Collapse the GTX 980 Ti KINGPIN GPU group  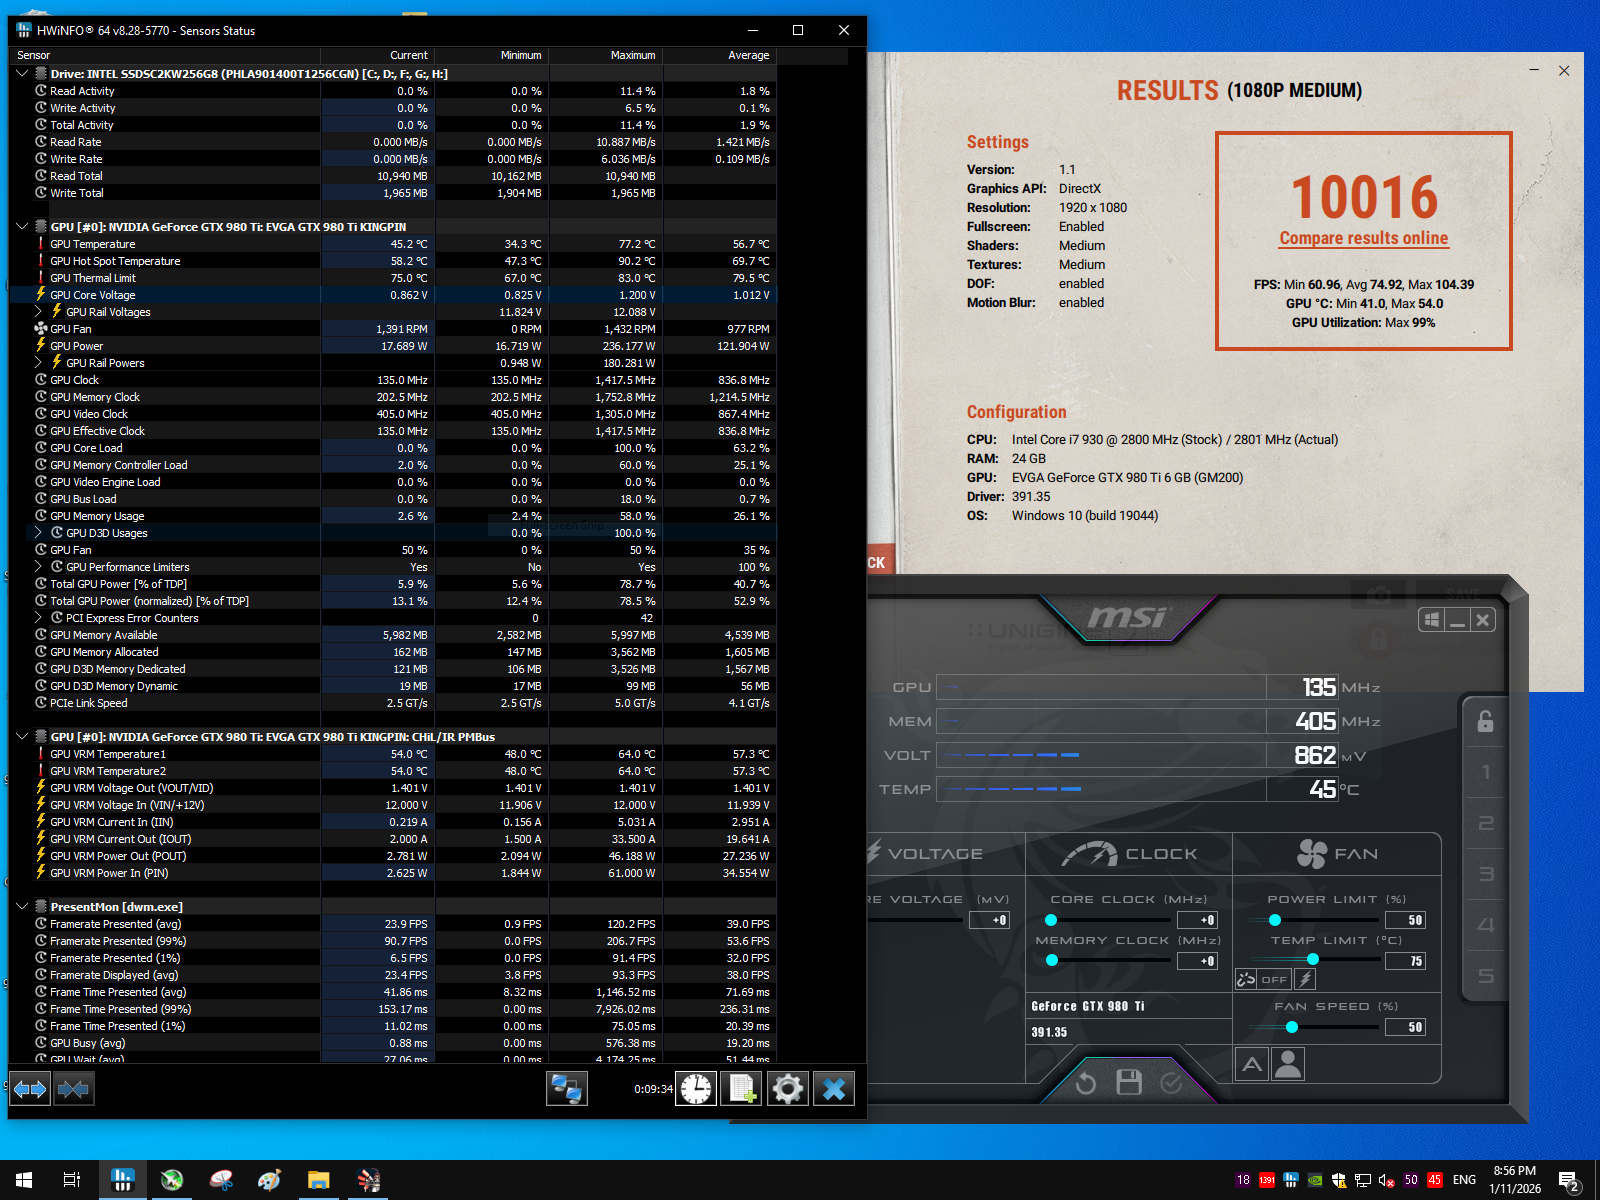[22, 227]
